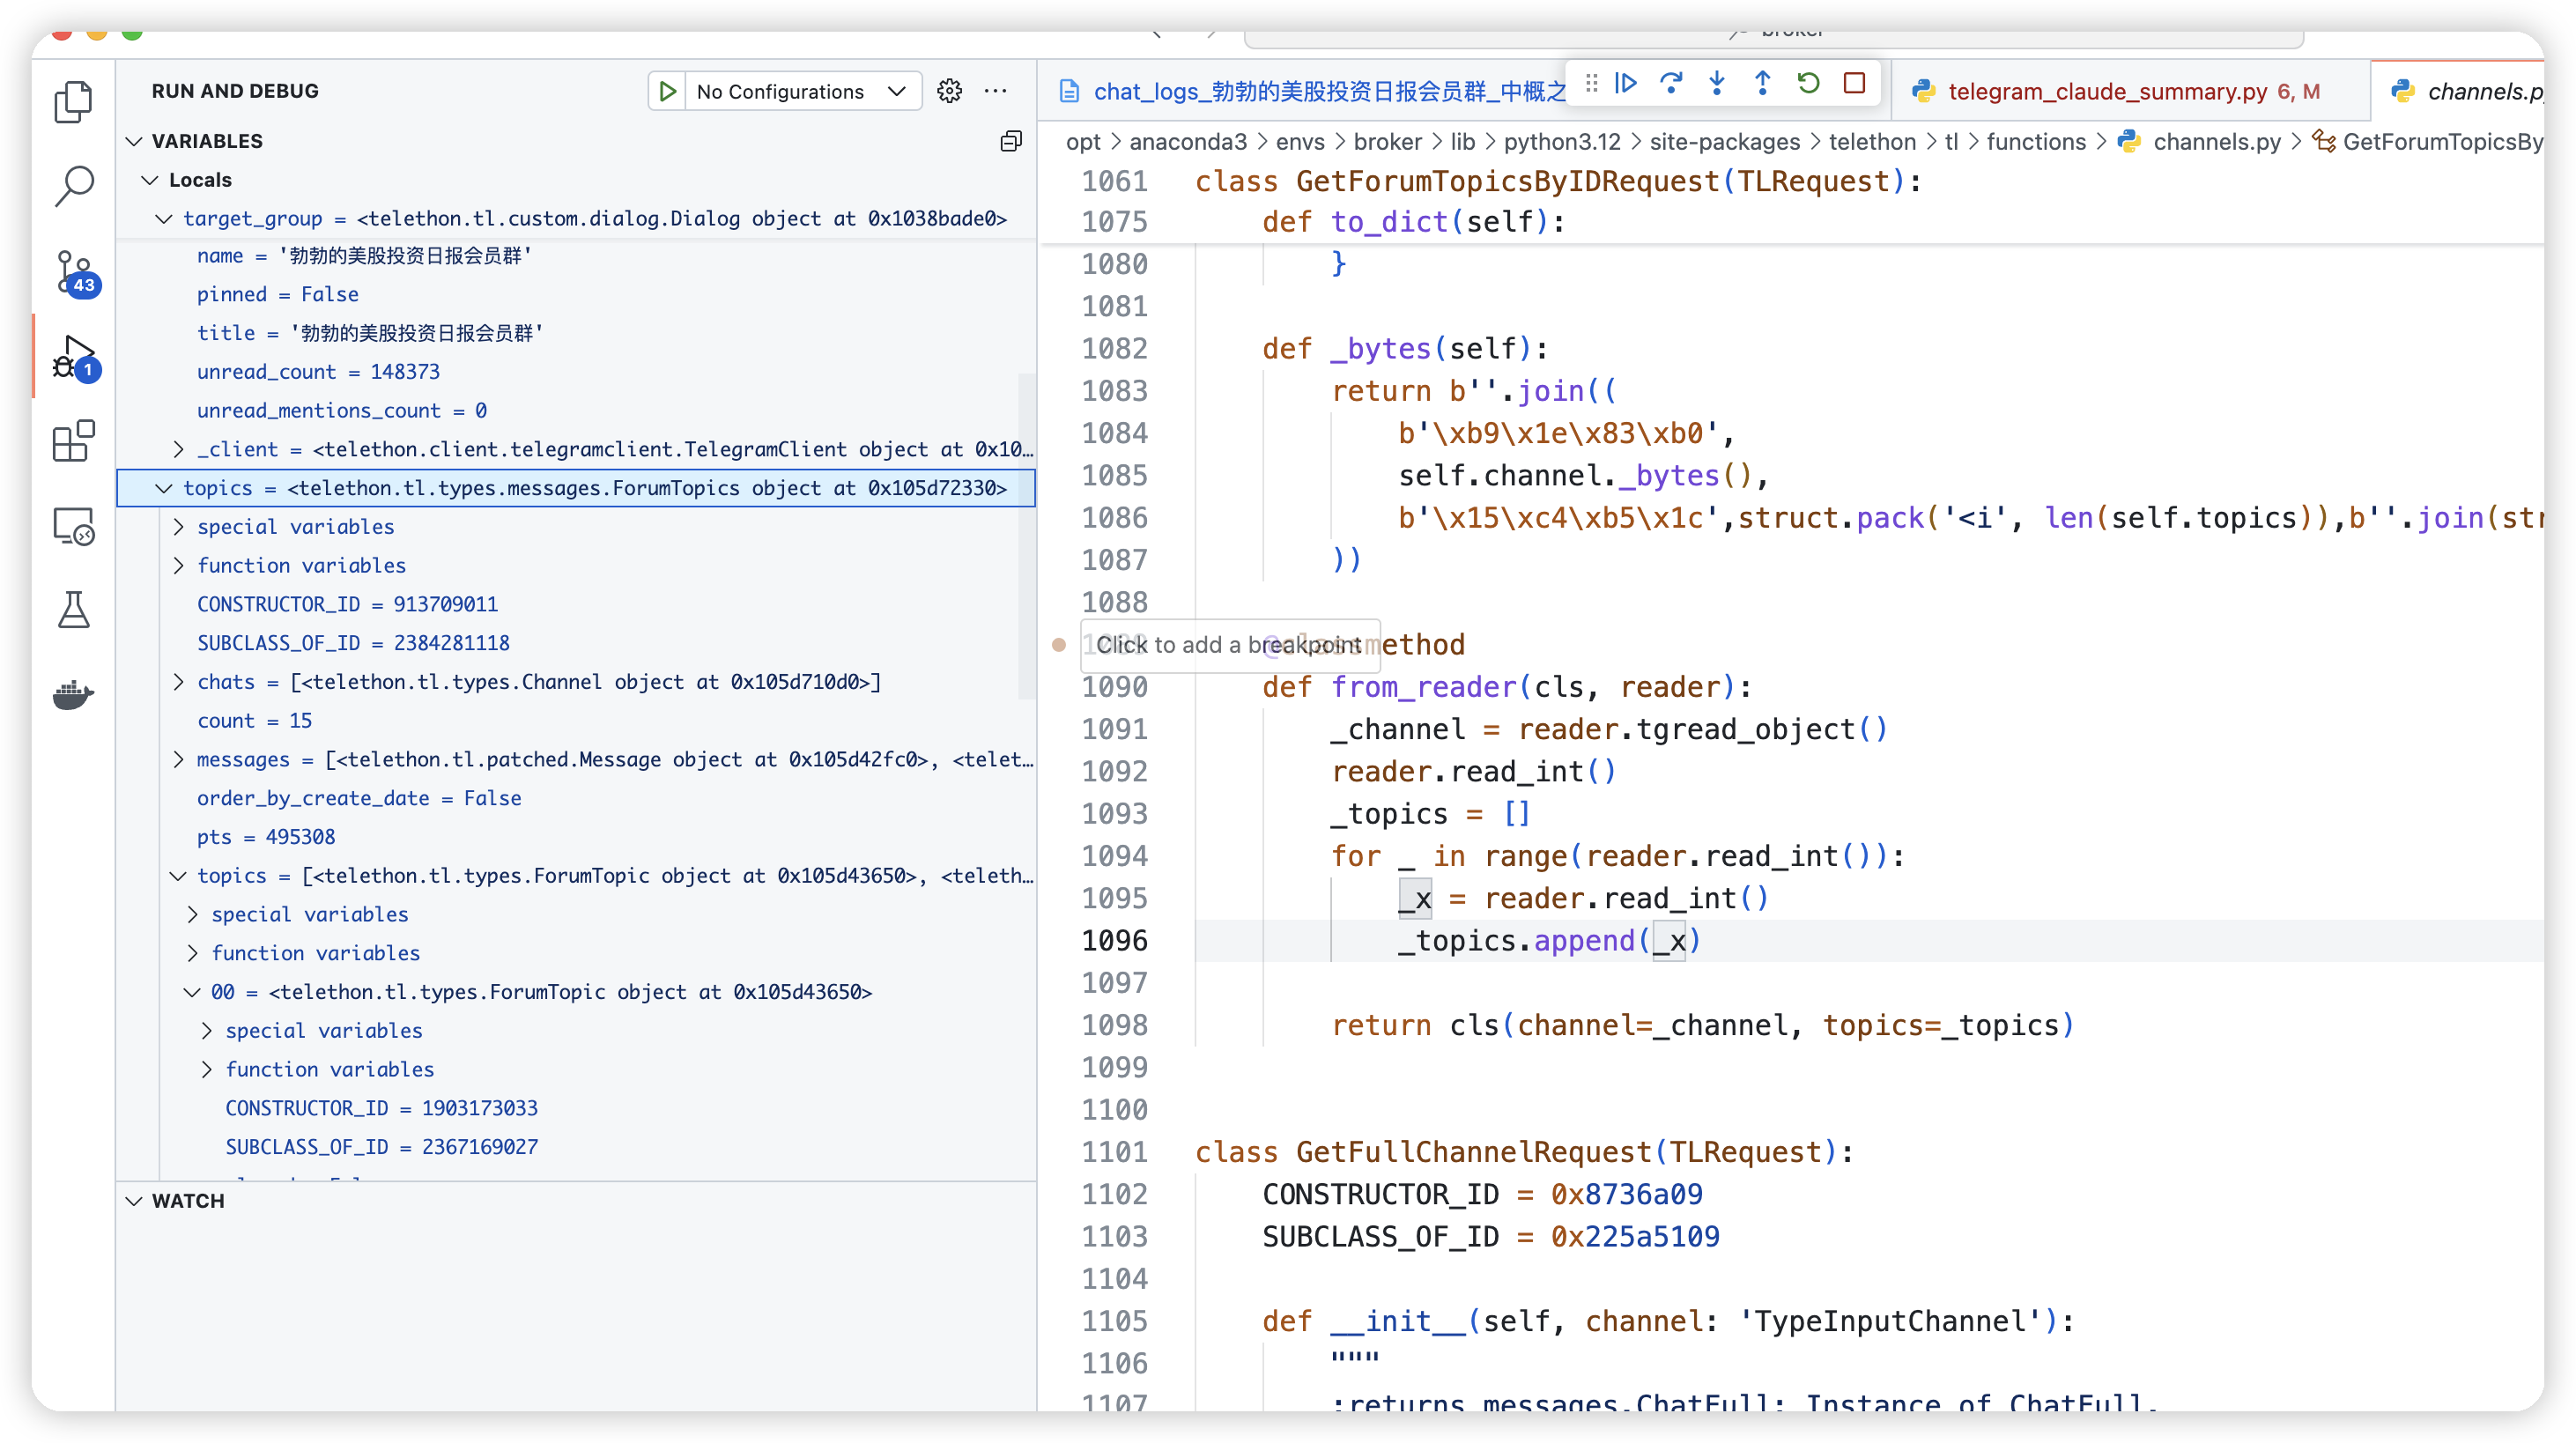The height and width of the screenshot is (1443, 2576).
Task: Collapse the target_group variable
Action: coord(164,218)
